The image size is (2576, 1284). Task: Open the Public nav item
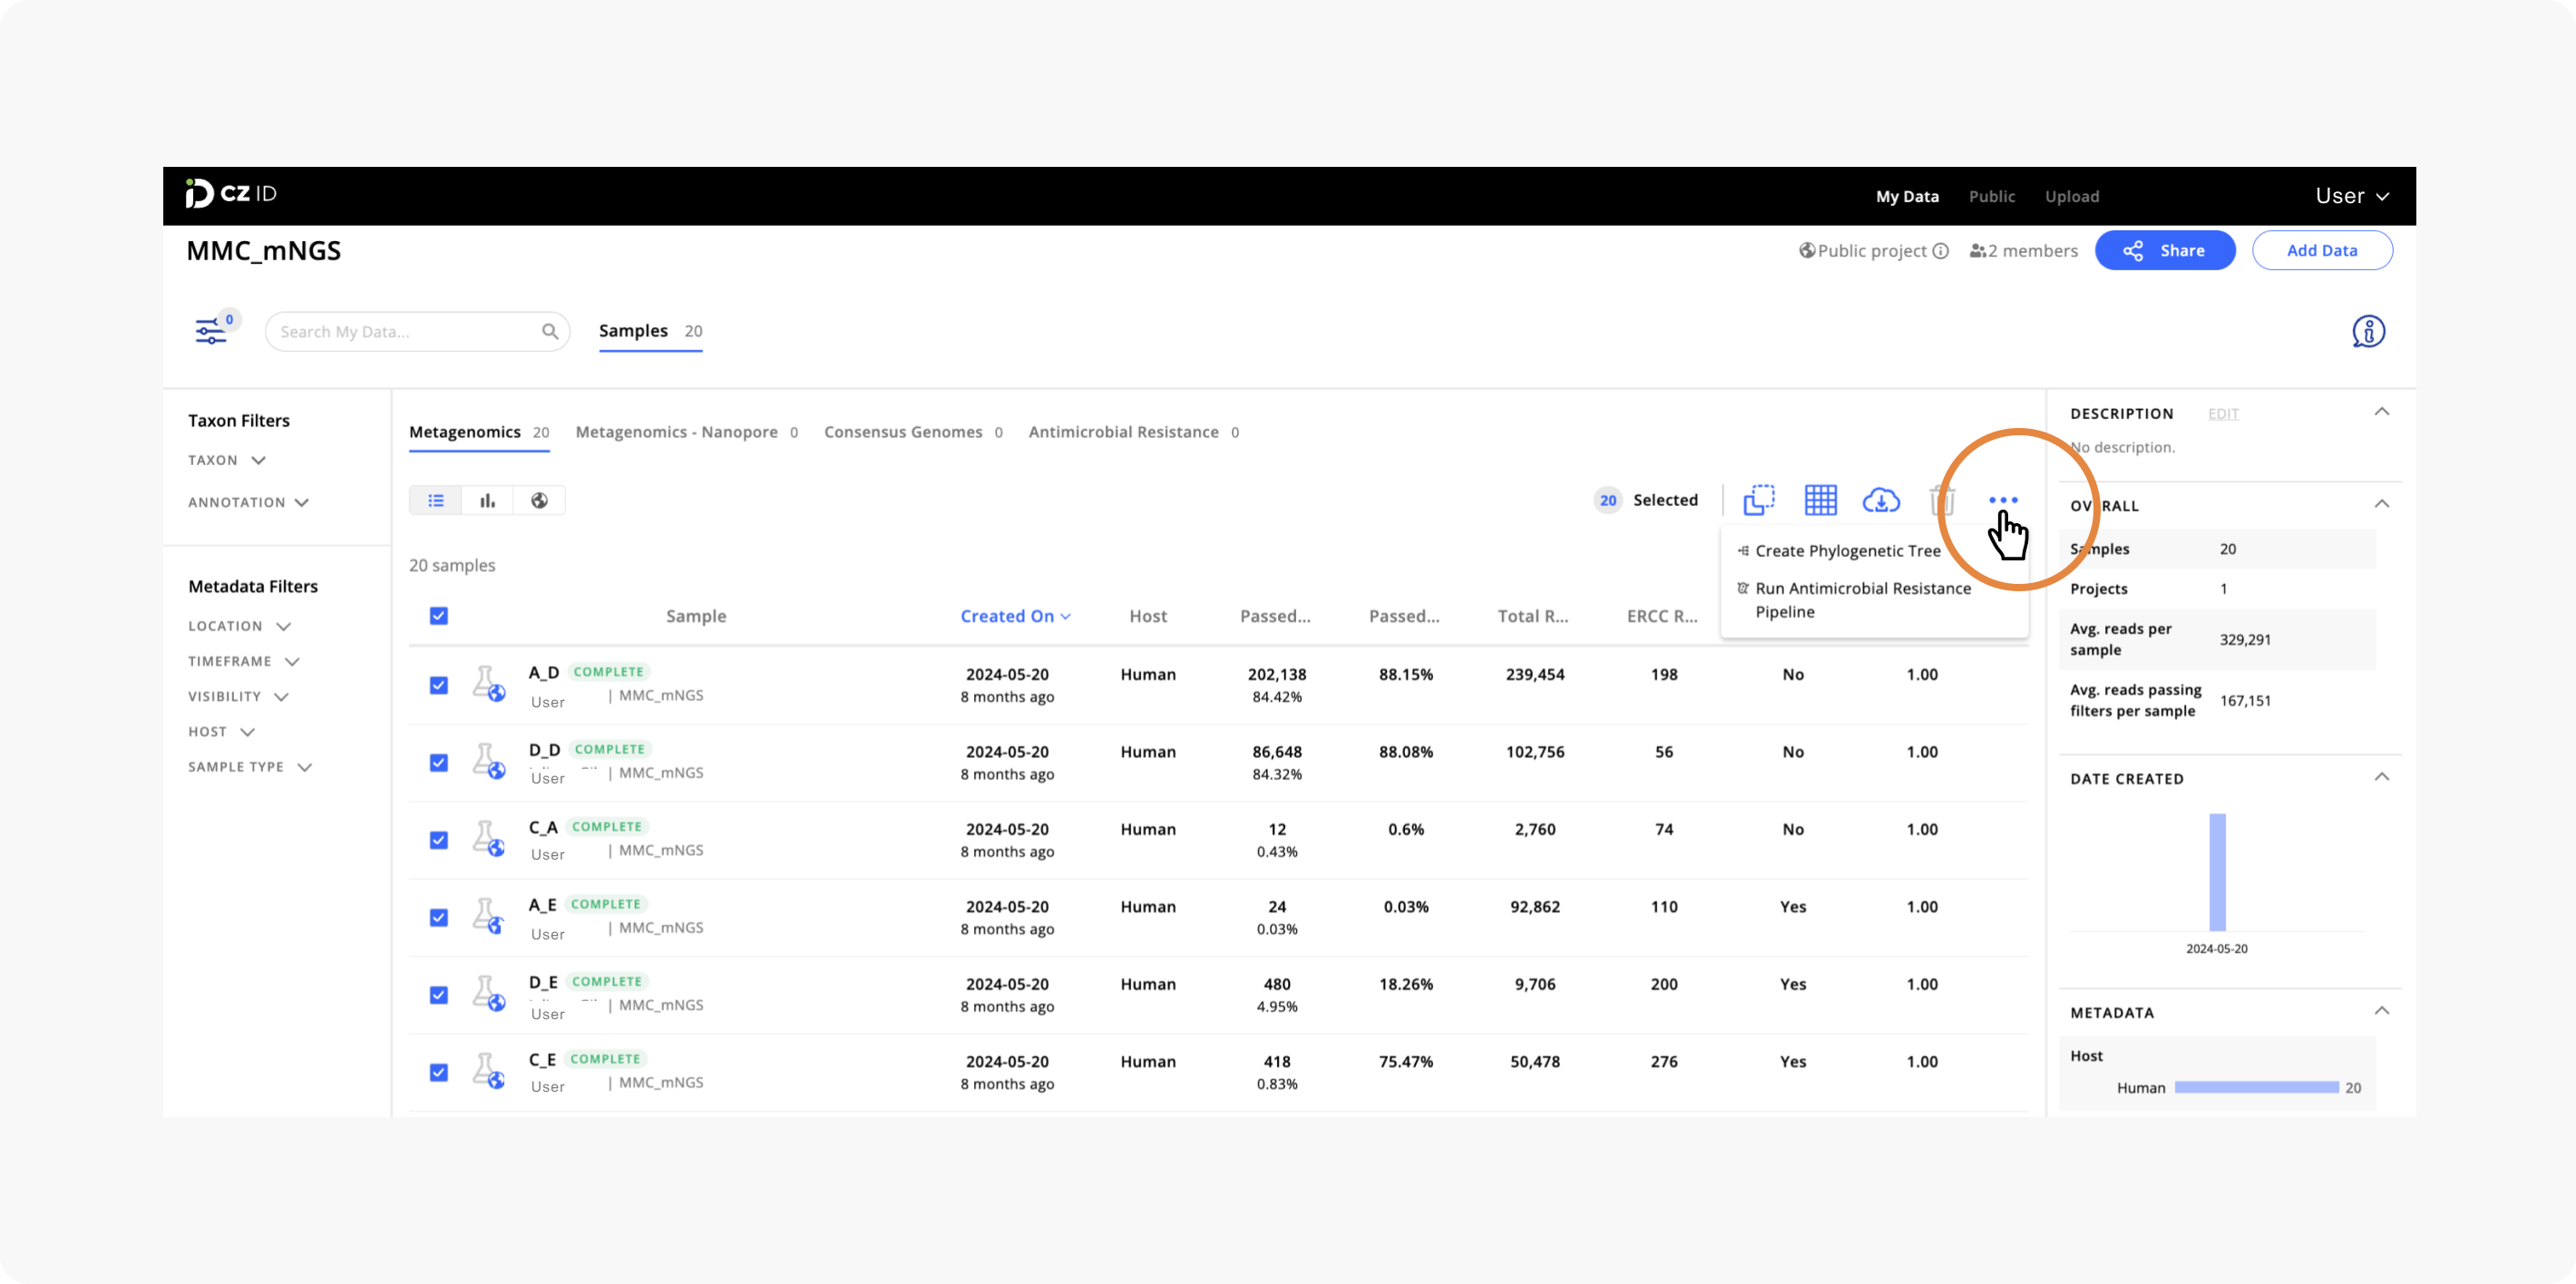(x=1991, y=197)
